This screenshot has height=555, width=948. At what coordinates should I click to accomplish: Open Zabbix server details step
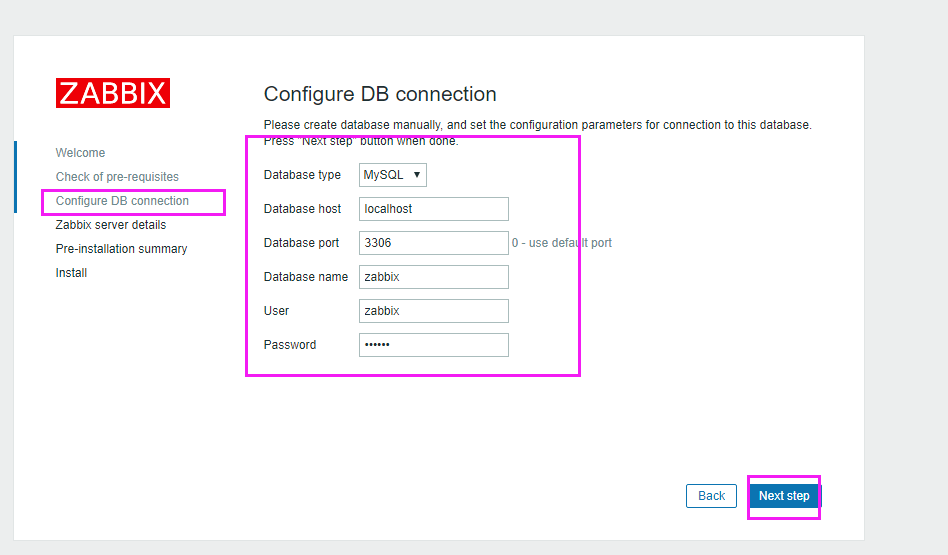pos(111,225)
